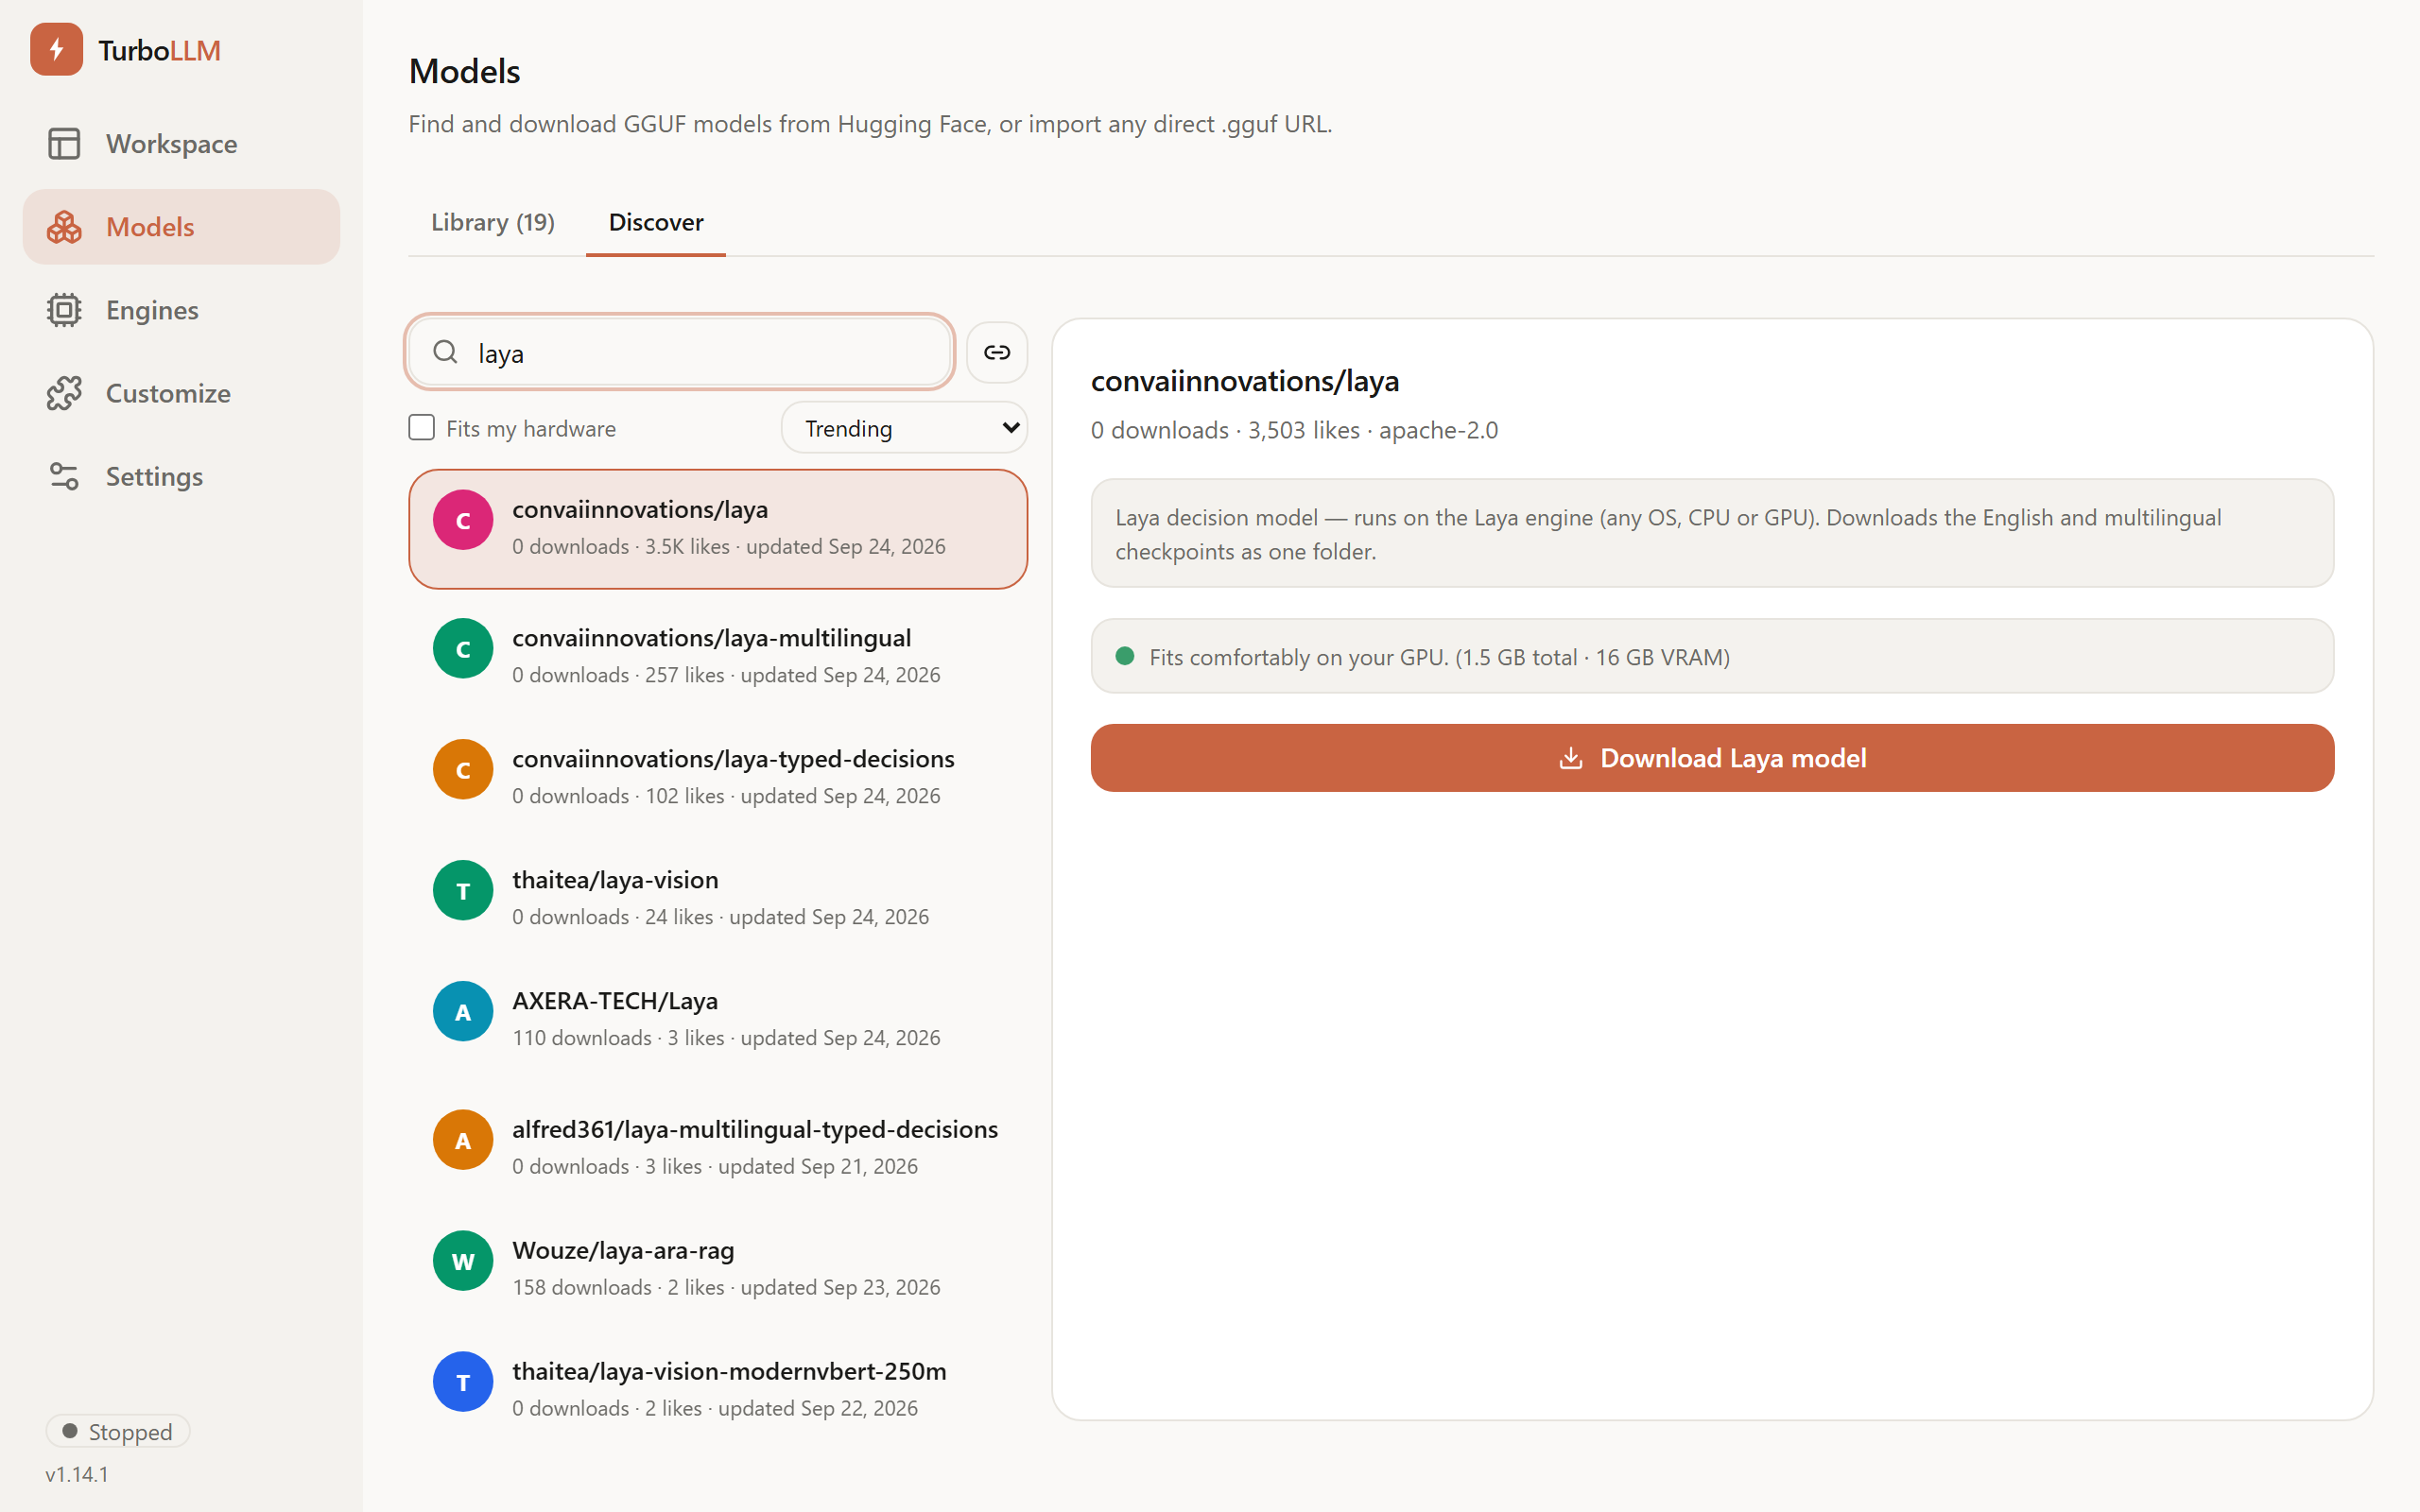Open Engines chip icon in sidebar

(x=64, y=310)
